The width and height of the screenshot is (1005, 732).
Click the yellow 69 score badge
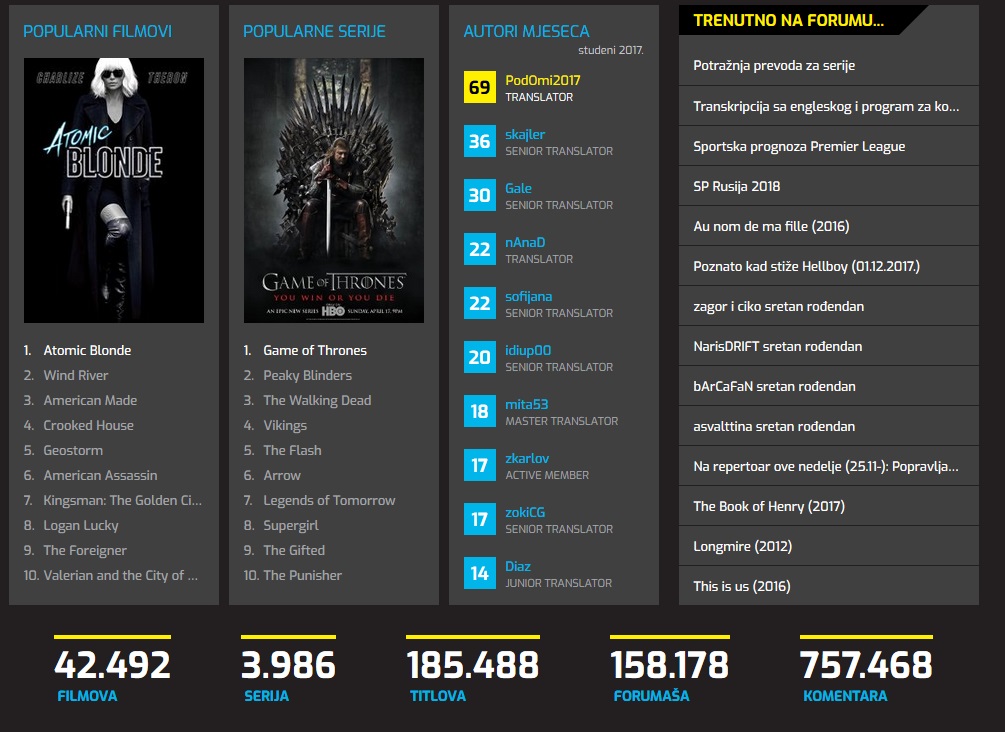pyautogui.click(x=480, y=88)
